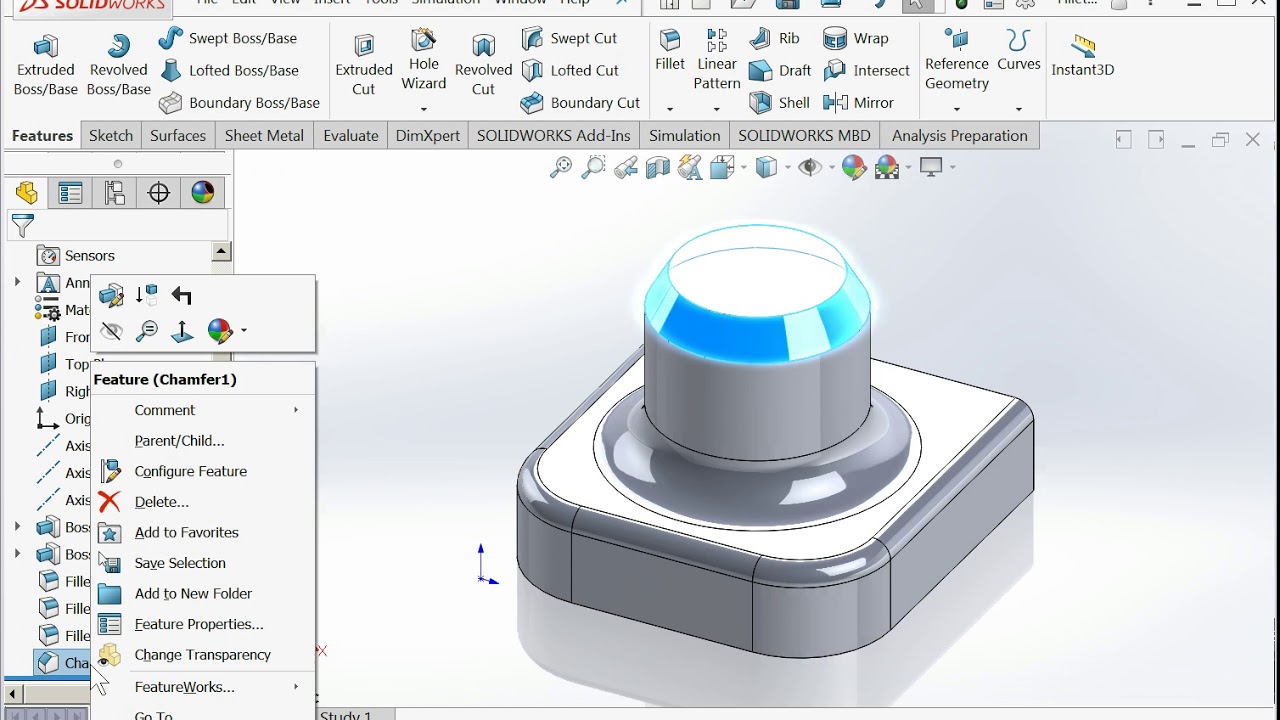Click the Wrap tool
The width and height of the screenshot is (1280, 720).
(x=855, y=38)
